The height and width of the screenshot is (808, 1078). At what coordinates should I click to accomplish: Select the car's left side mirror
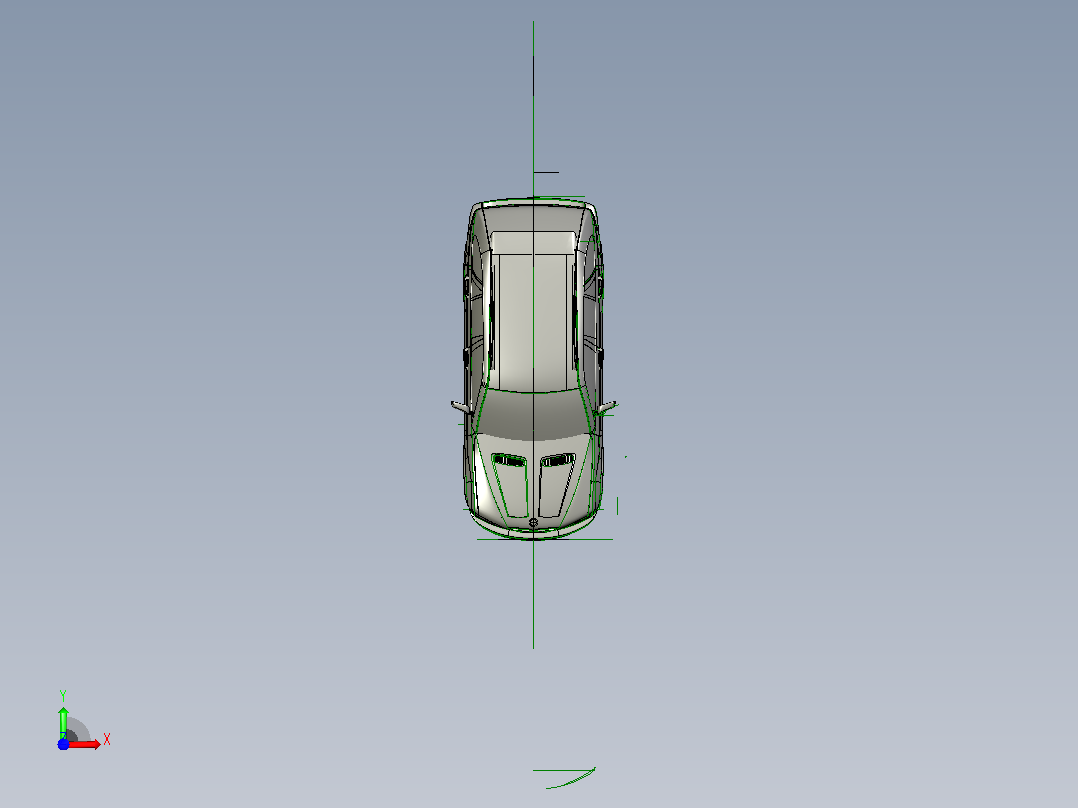pyautogui.click(x=461, y=406)
